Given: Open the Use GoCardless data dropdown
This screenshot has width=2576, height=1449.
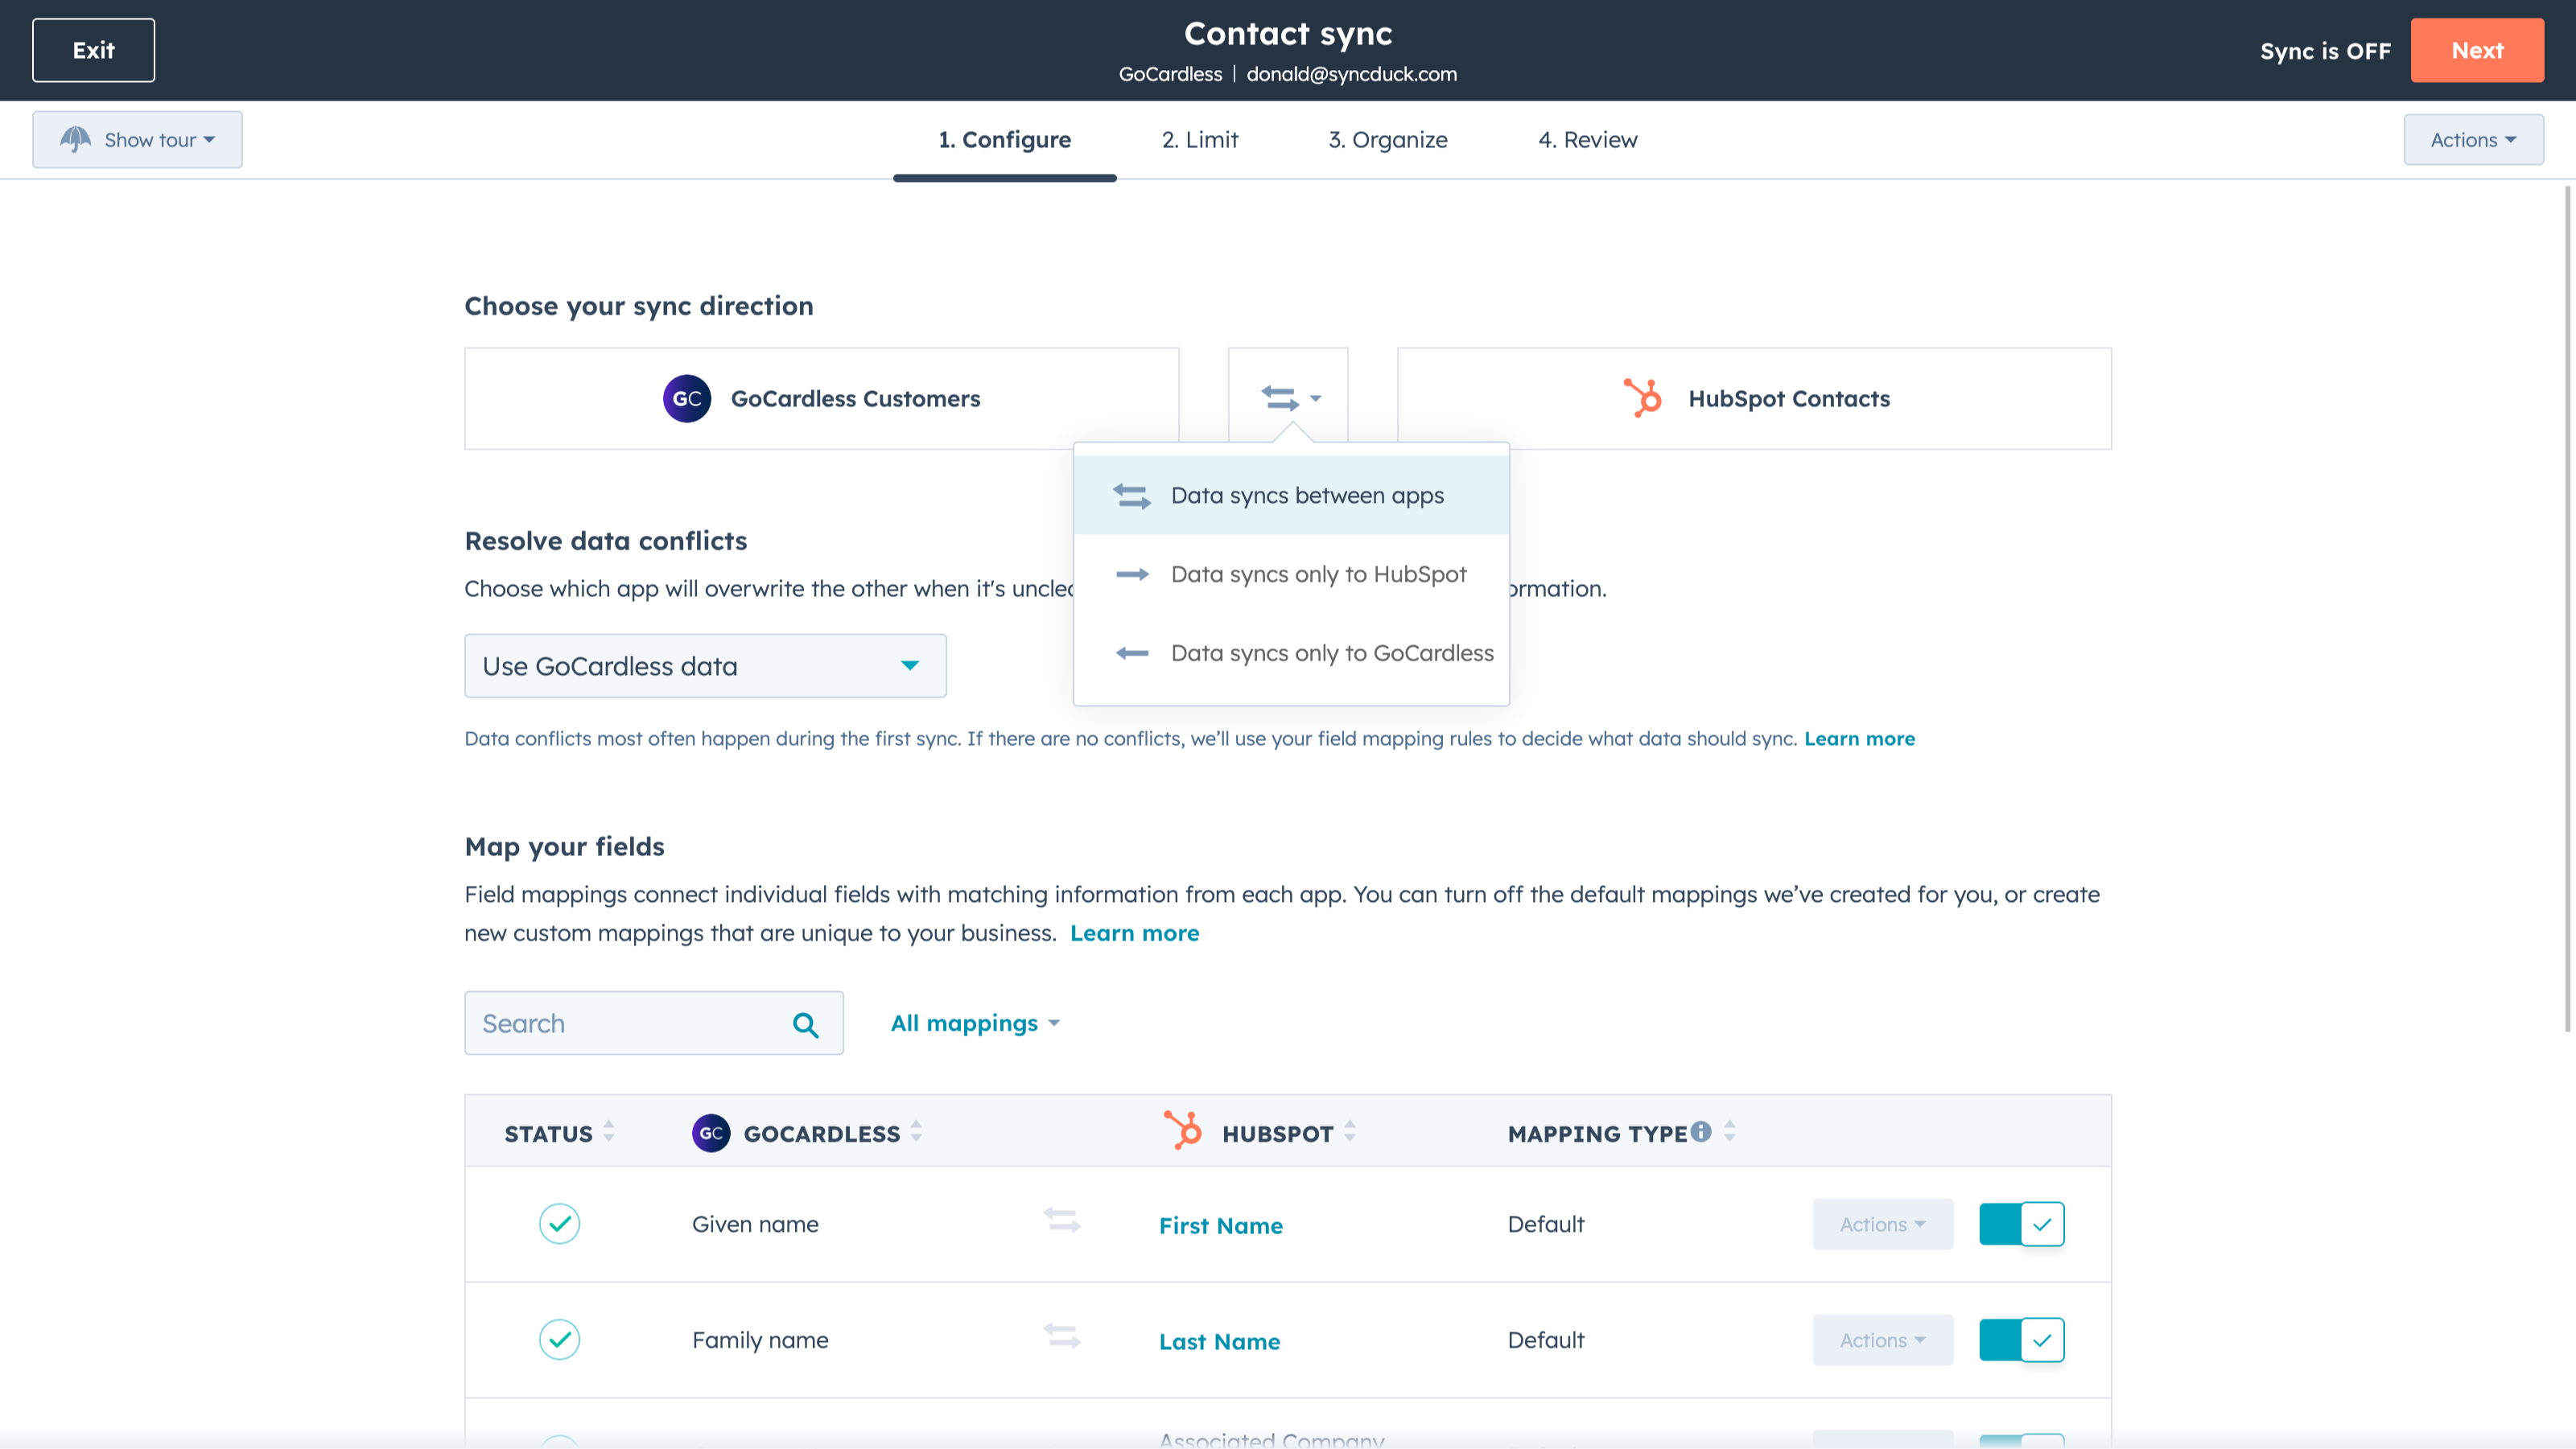Looking at the screenshot, I should (704, 665).
